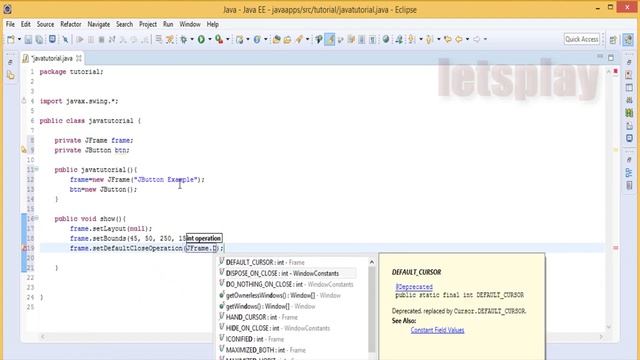Follow the @Deprecated link in Javadoc popup
The height and width of the screenshot is (360, 640).
pos(414,287)
